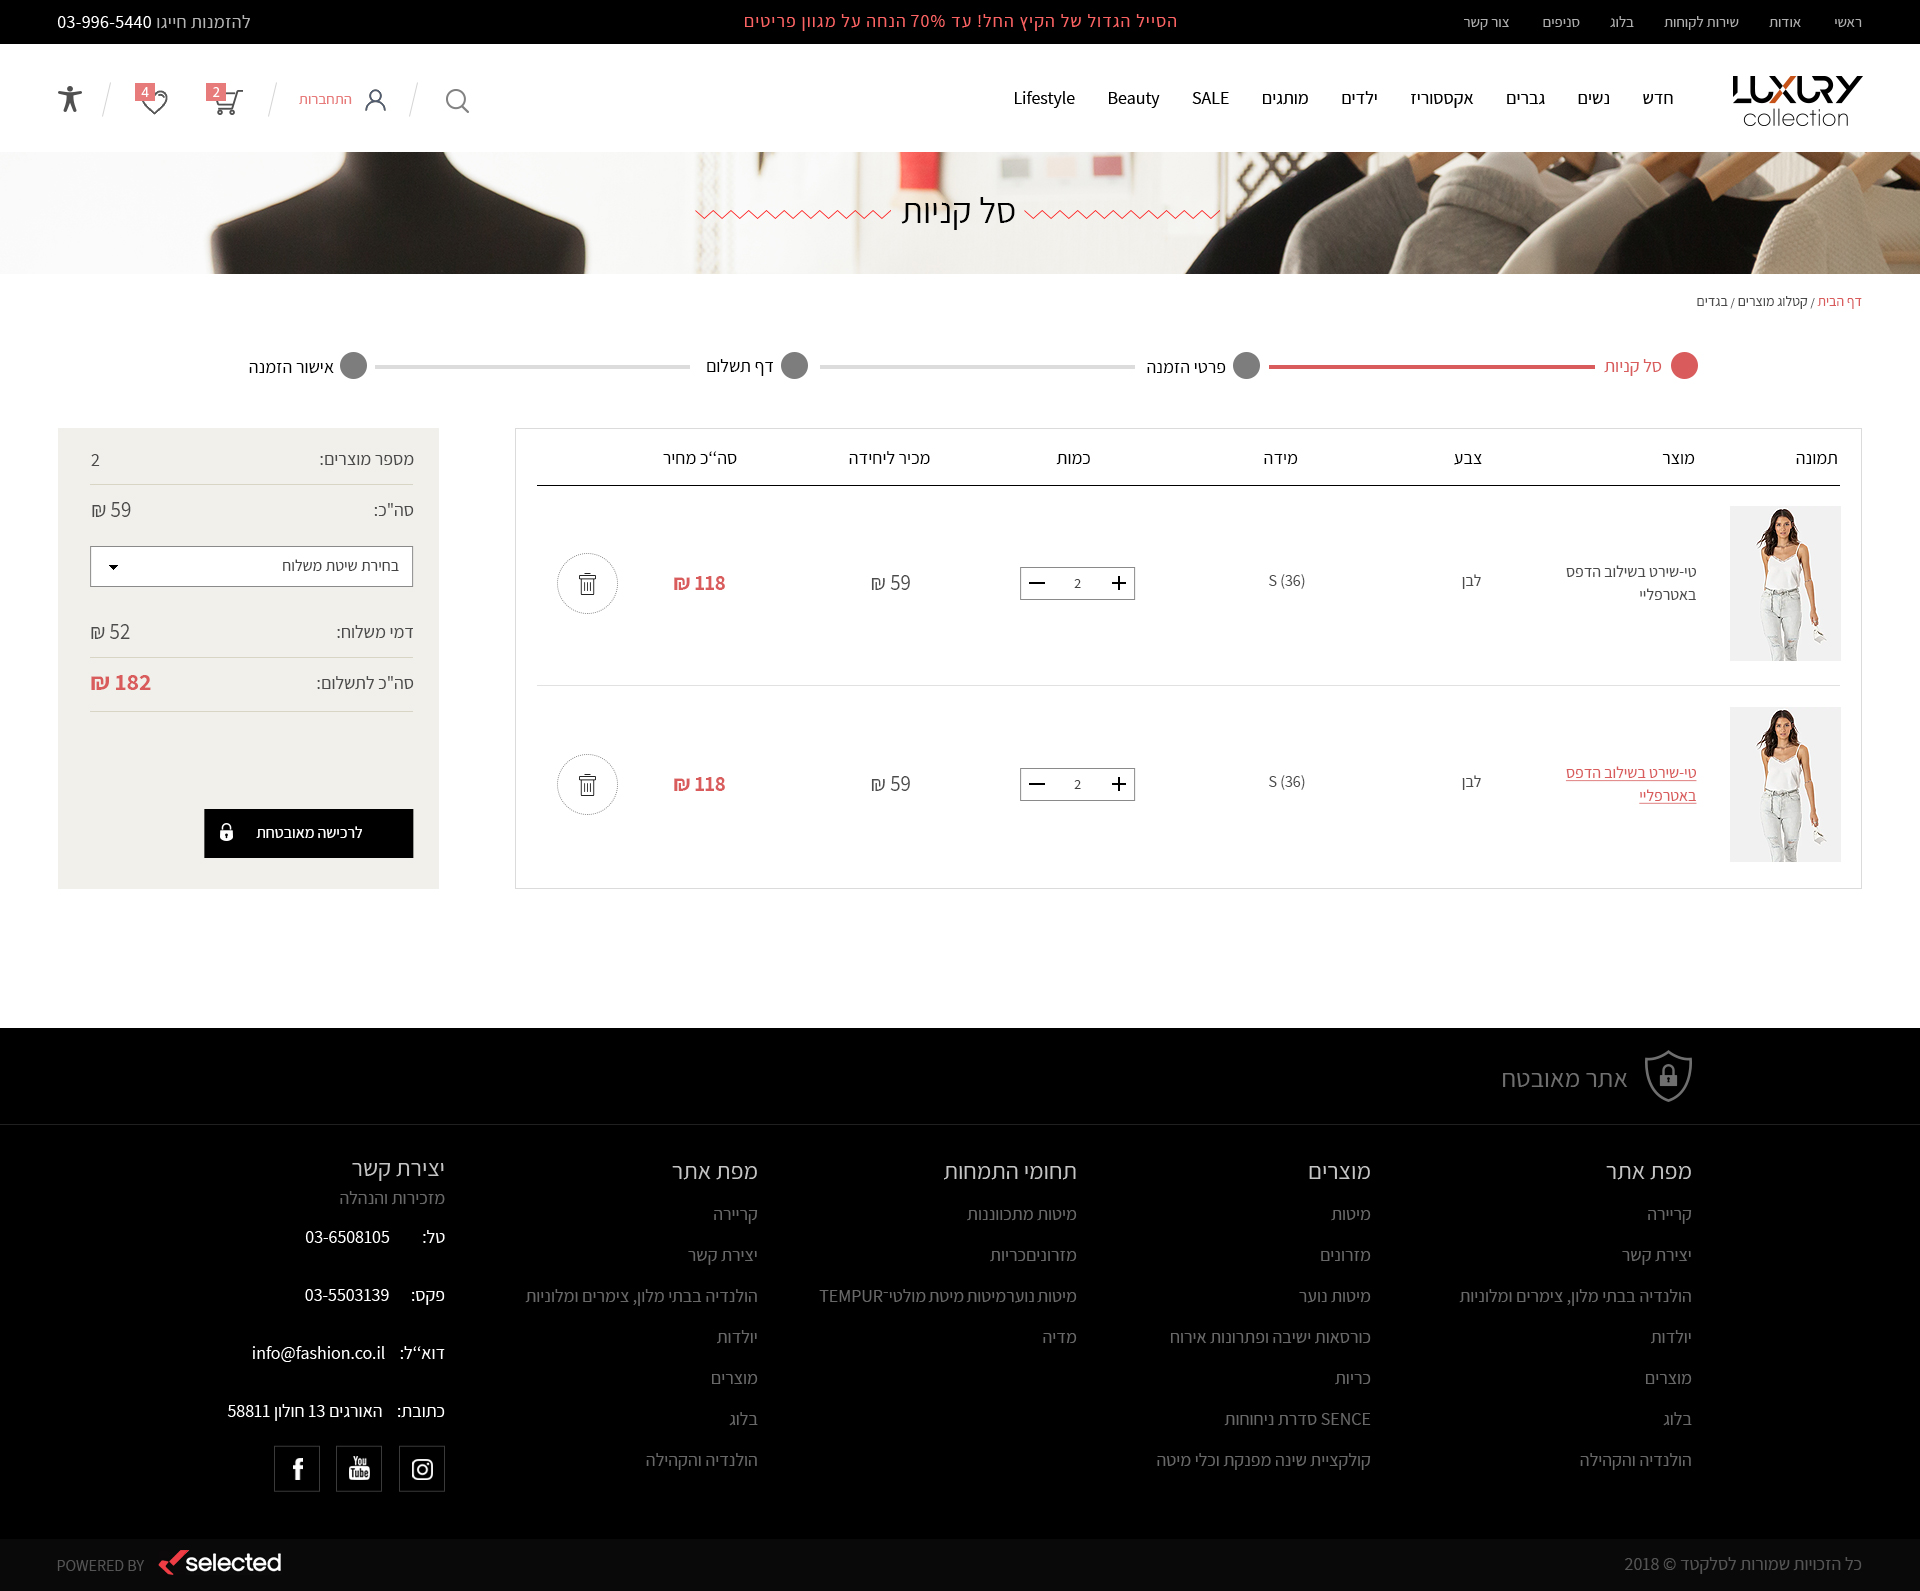
Task: Increase quantity of the second cart item
Action: coord(1118,785)
